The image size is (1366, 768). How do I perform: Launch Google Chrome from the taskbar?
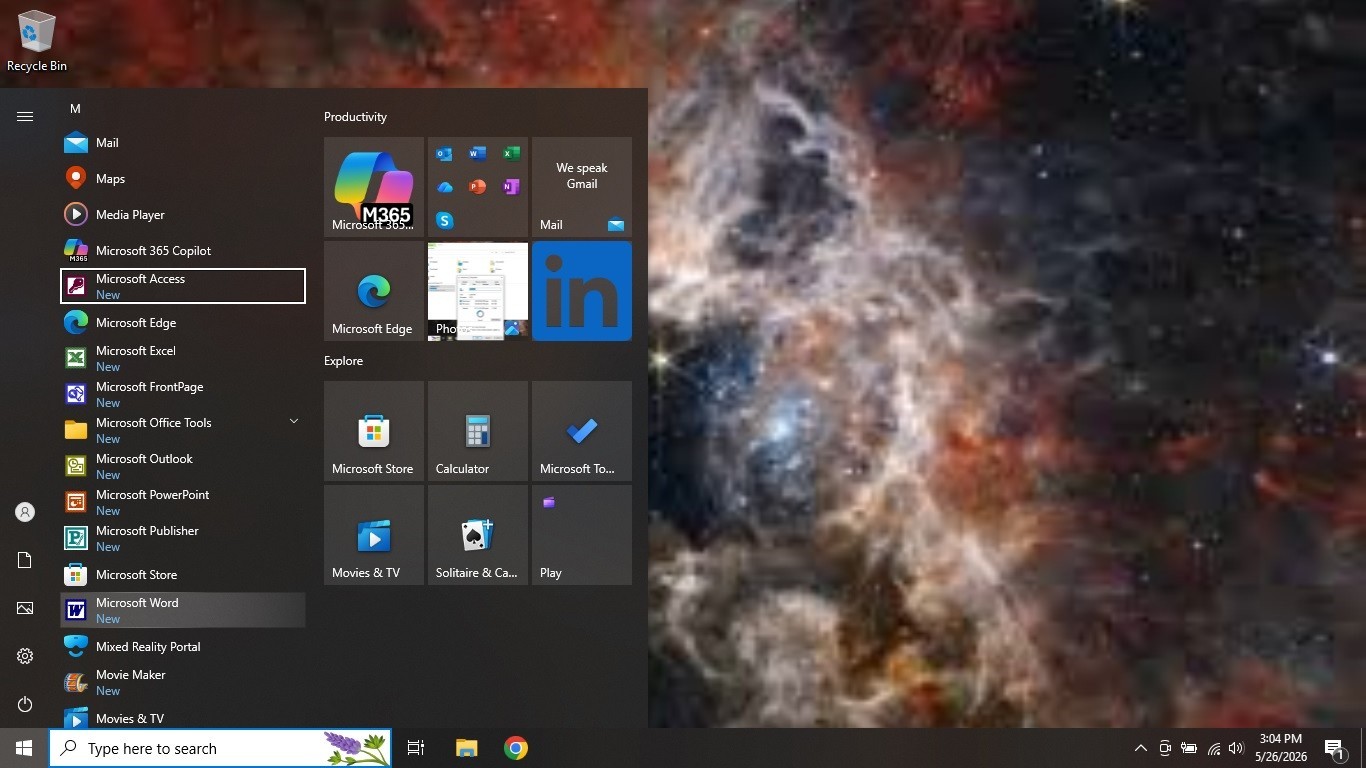(x=516, y=748)
